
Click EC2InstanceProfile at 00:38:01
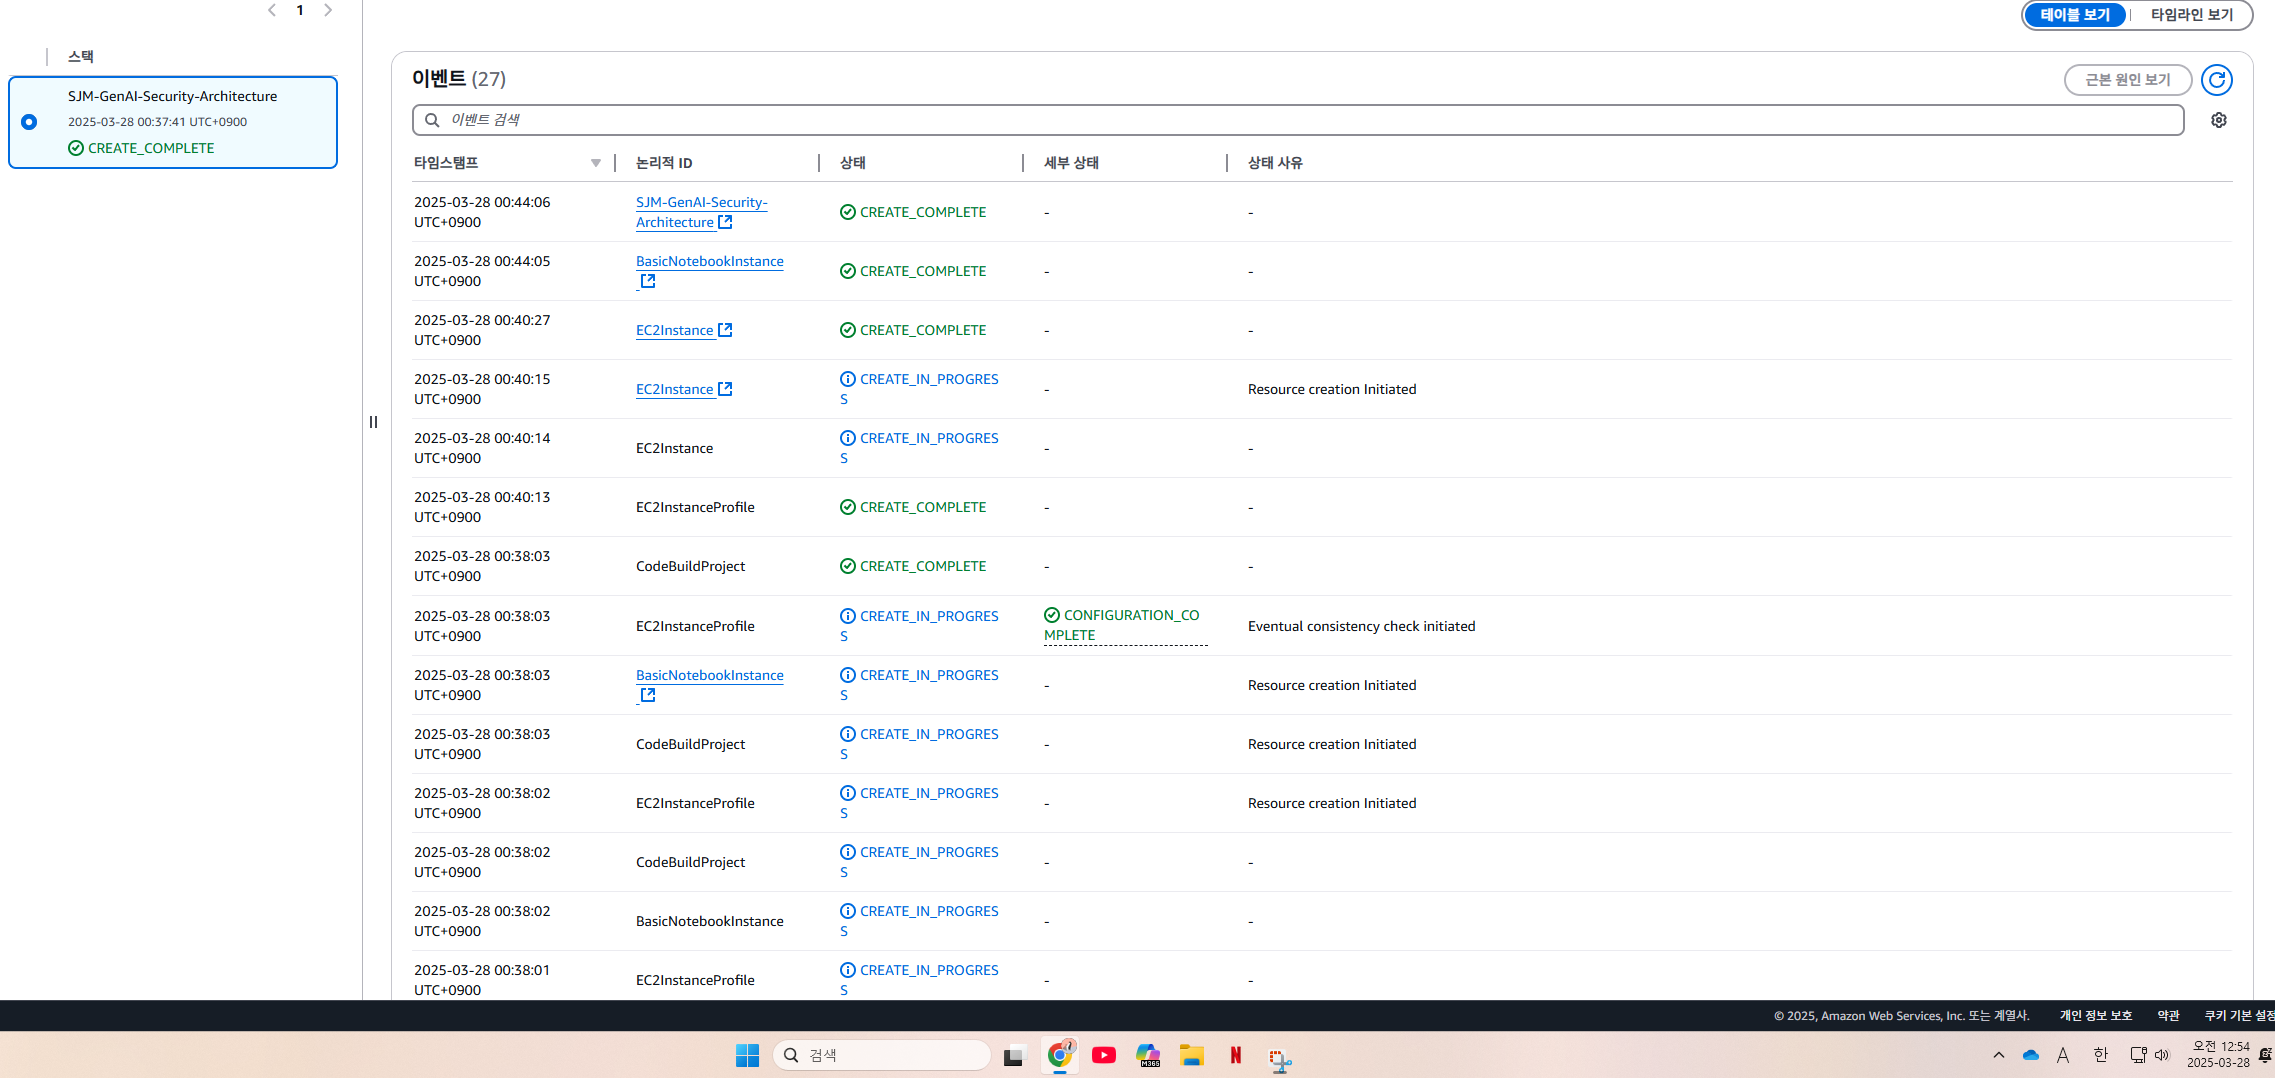click(695, 980)
